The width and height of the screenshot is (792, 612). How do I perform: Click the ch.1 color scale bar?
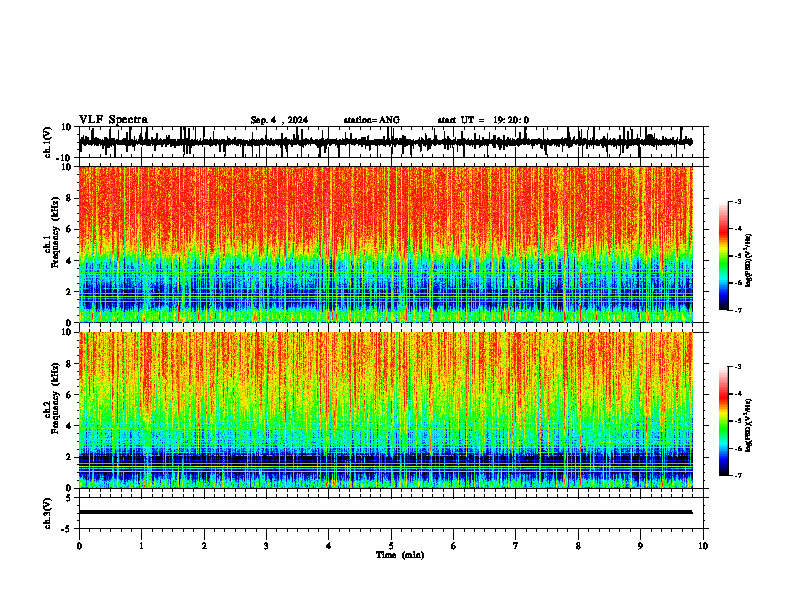[x=724, y=256]
